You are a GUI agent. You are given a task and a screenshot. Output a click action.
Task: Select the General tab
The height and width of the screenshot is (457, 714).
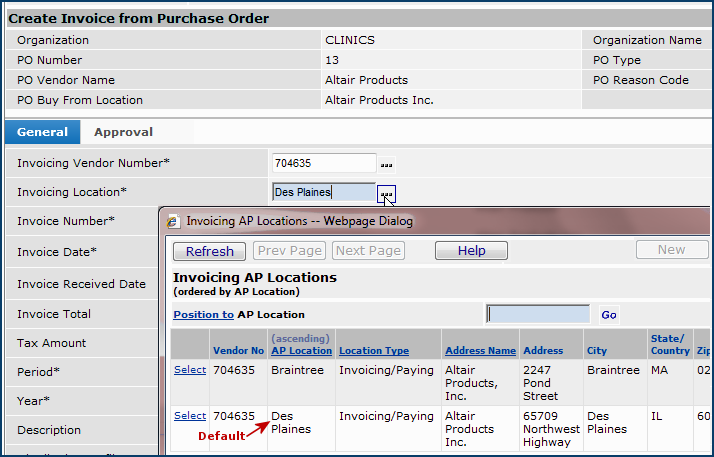(x=42, y=132)
